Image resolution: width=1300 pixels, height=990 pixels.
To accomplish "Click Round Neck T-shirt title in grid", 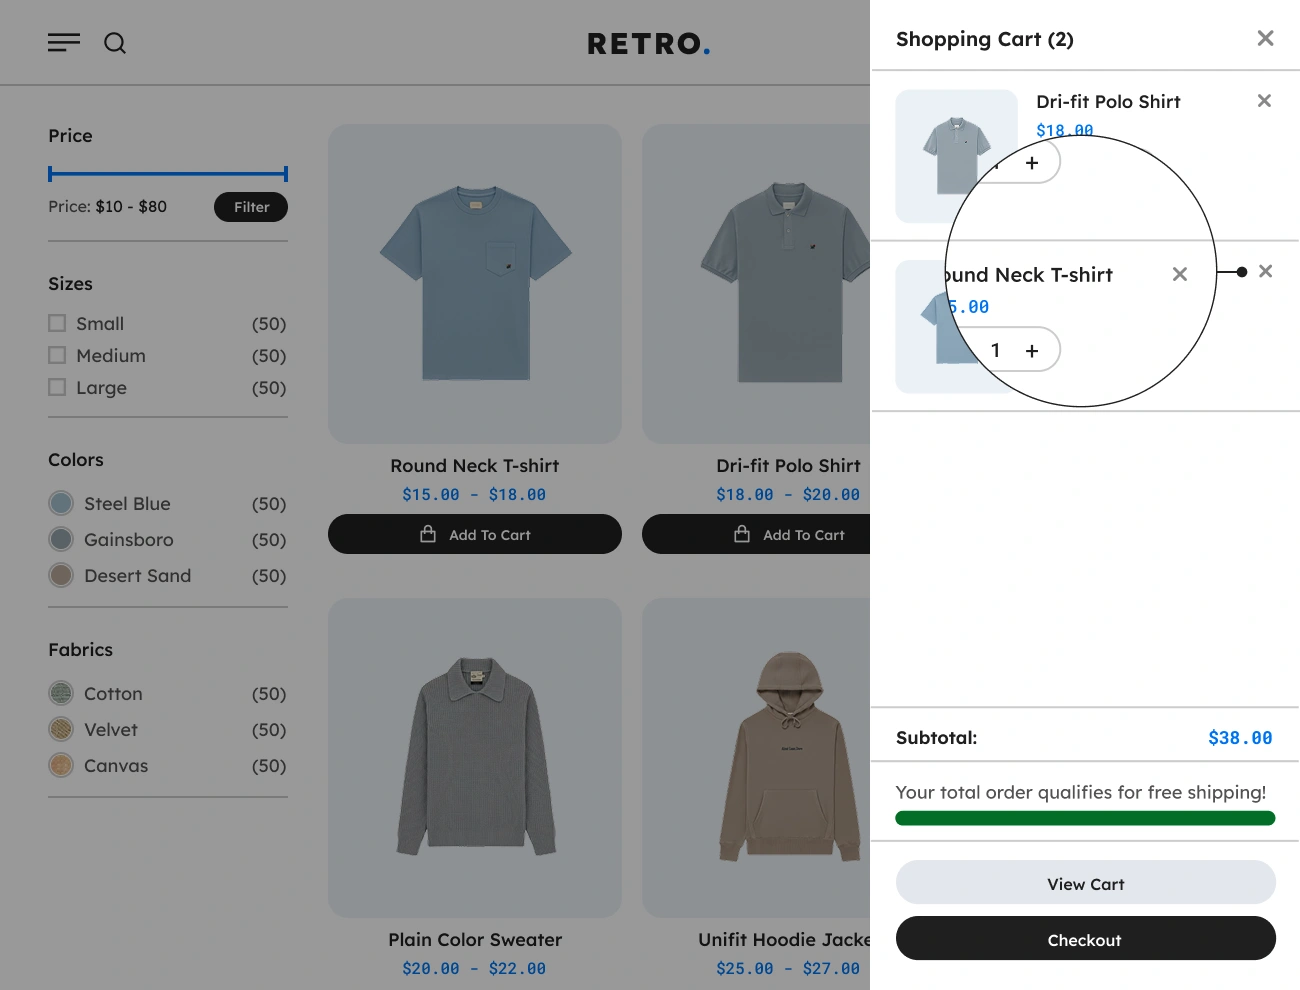I will (475, 466).
